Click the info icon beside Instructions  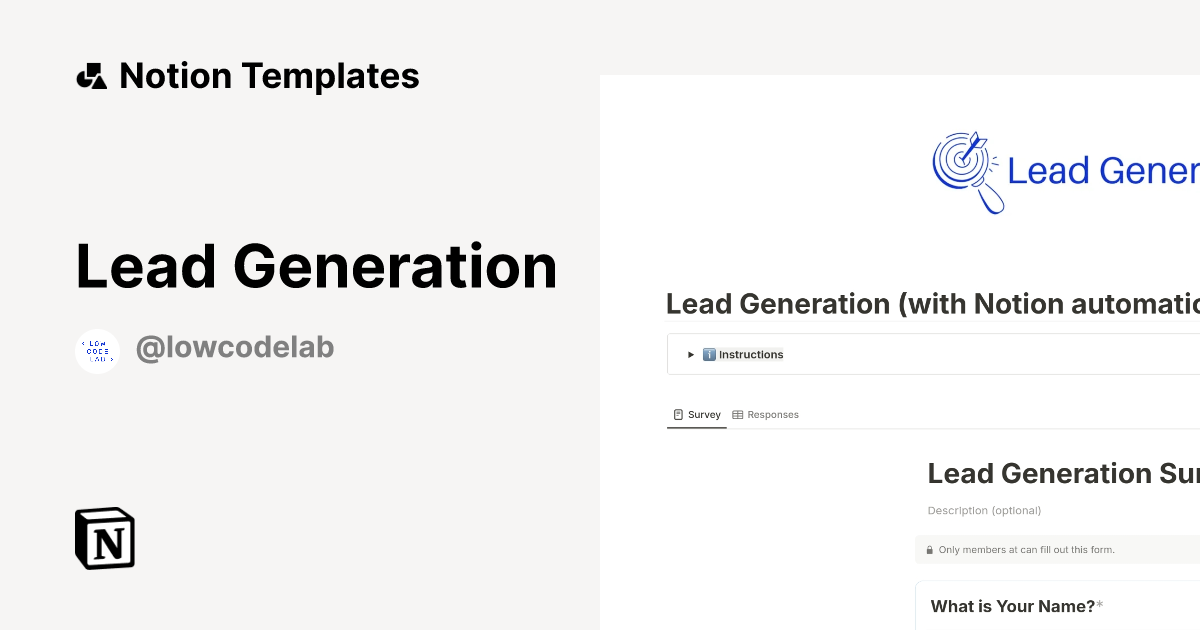710,354
